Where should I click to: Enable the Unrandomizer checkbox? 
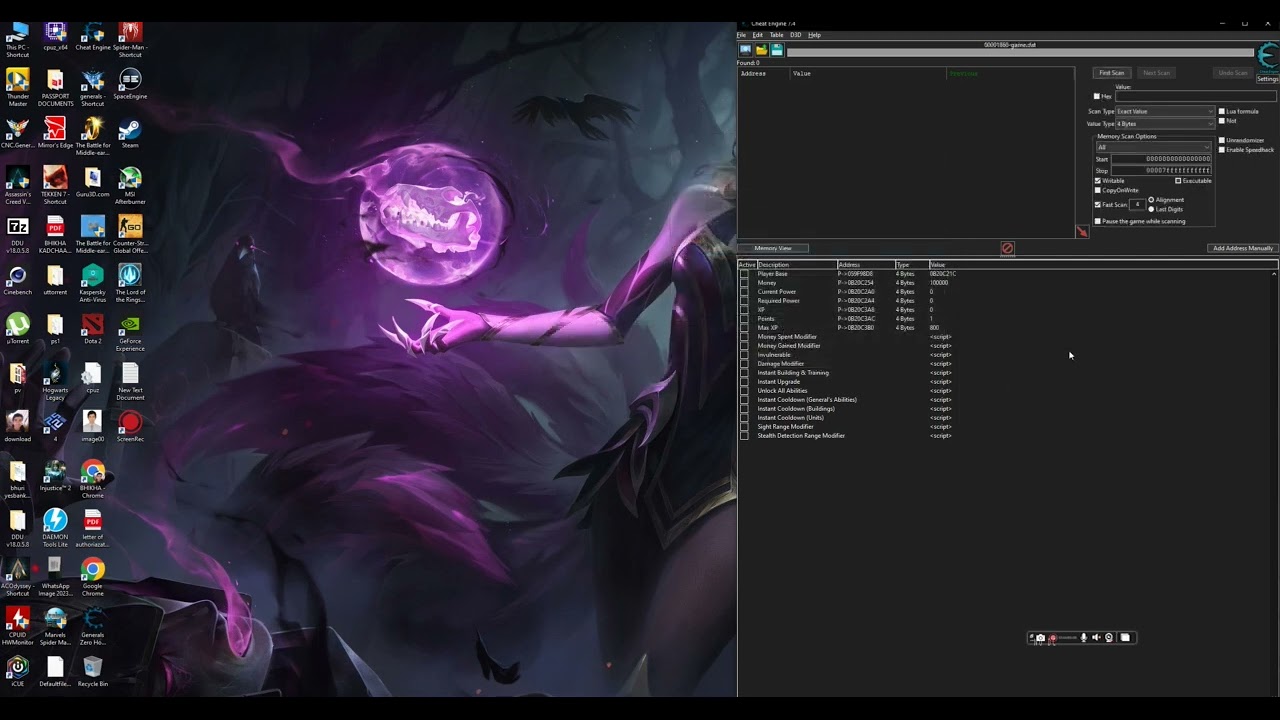tap(1222, 140)
